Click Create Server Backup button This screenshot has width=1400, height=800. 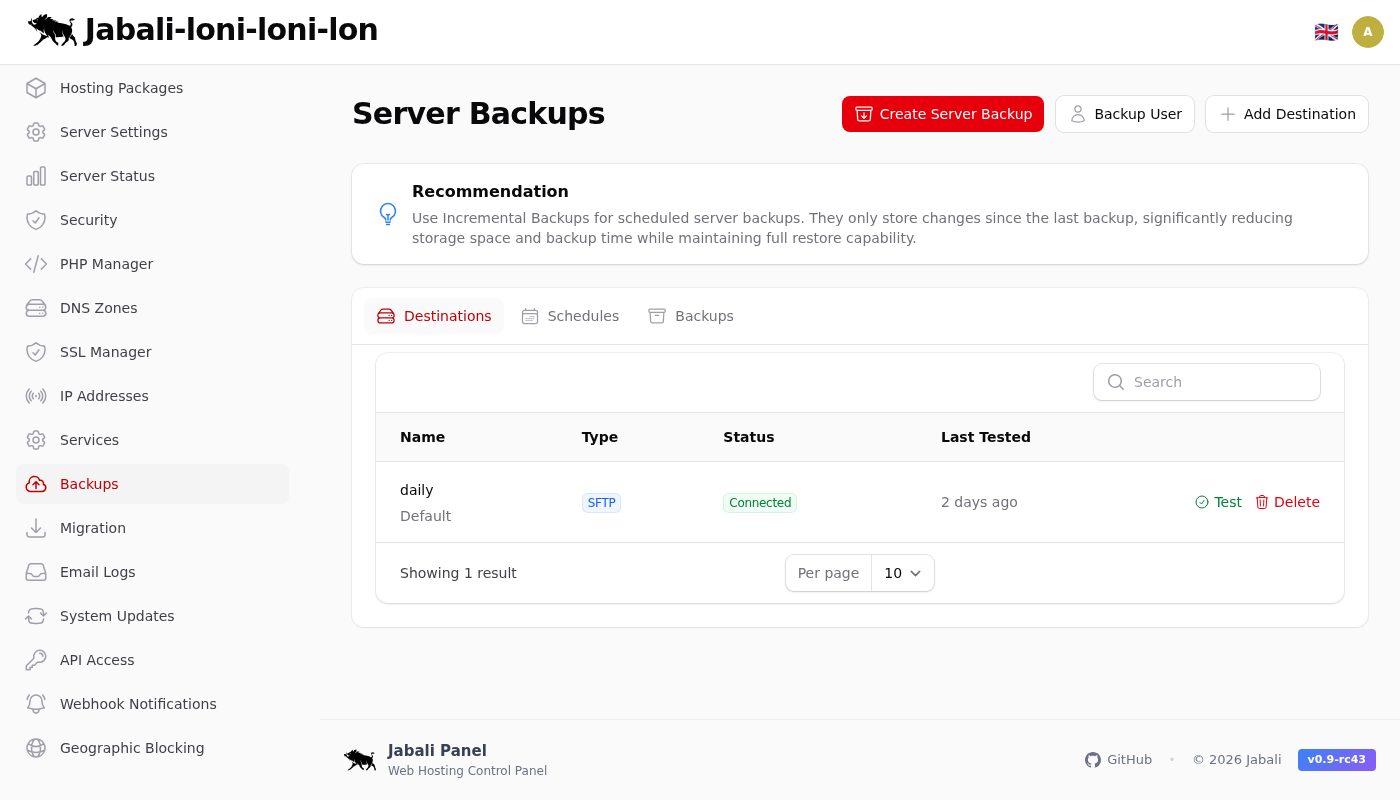point(943,114)
